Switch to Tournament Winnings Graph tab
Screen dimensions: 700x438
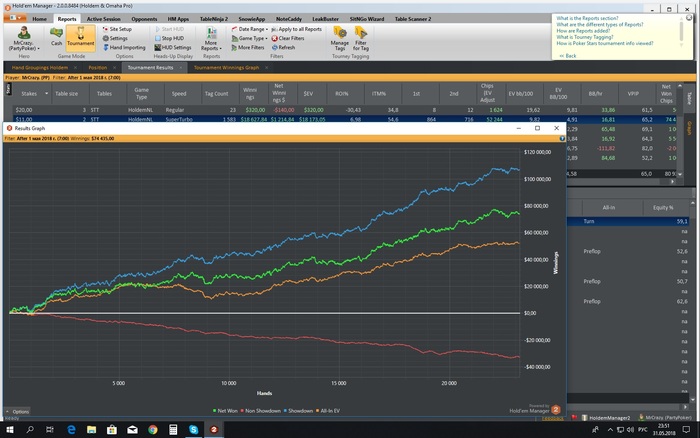tap(226, 68)
